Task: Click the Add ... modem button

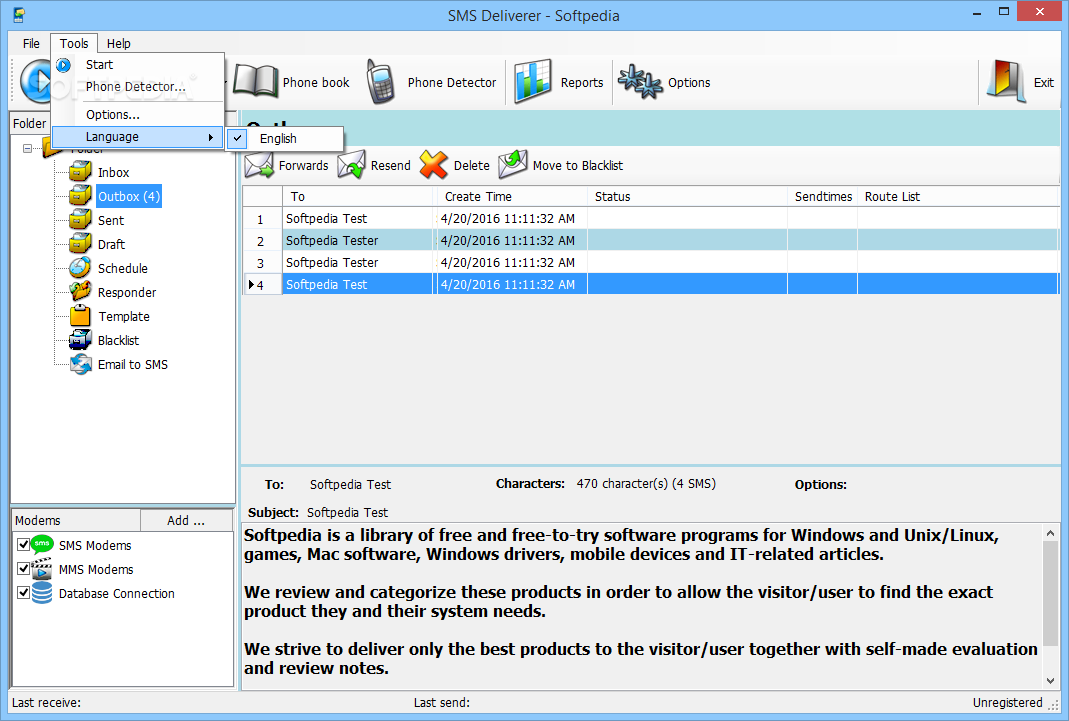Action: tap(186, 520)
